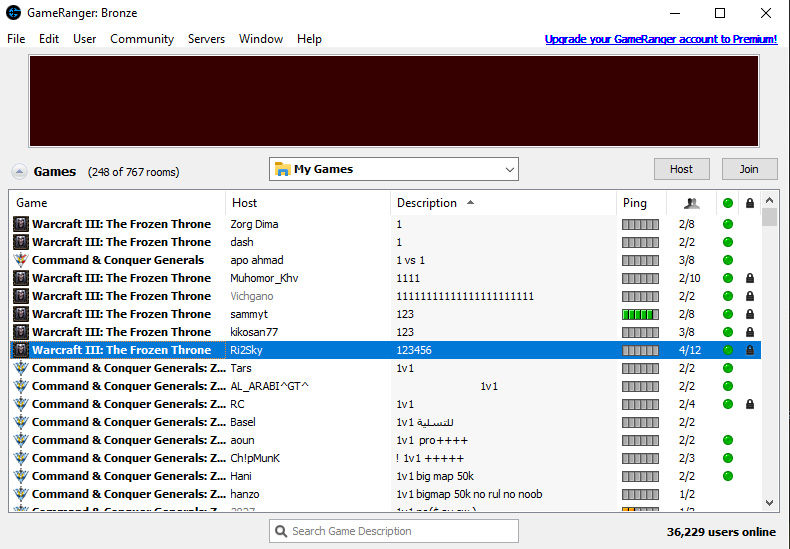
Task: Click the Warcraft III icon in dash row
Action: point(21,242)
